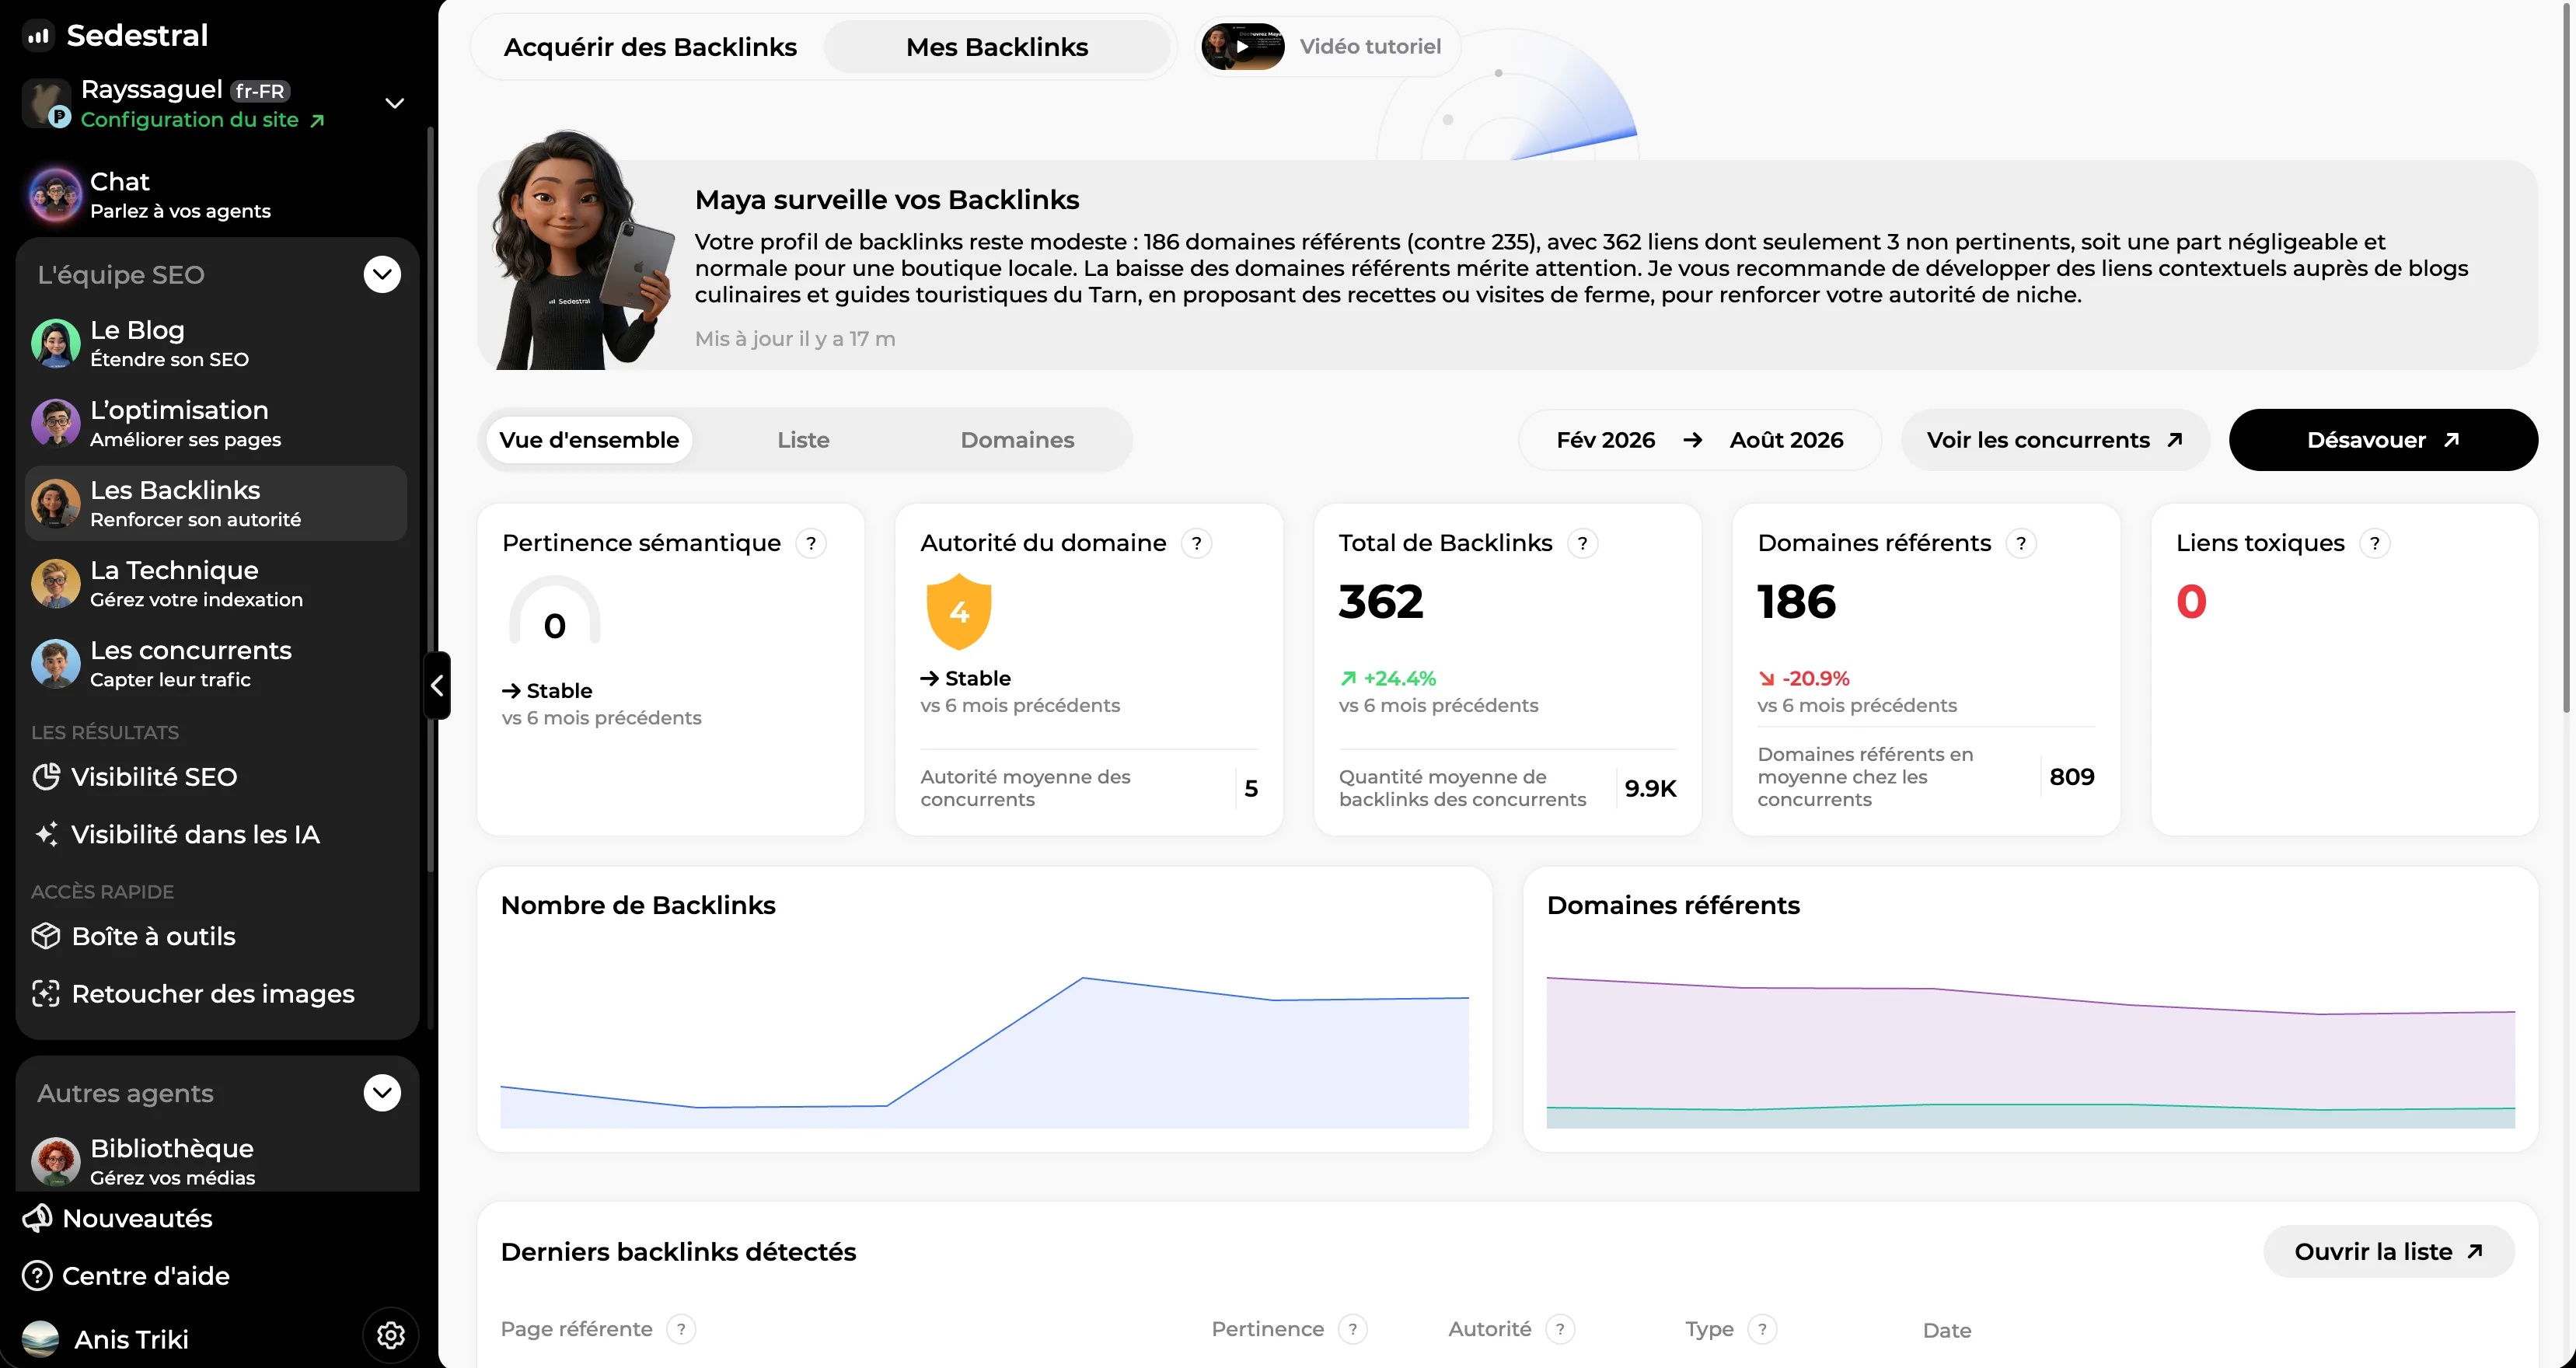Select the Vue d'ensemble tab
2576x1368 pixels.
589,440
